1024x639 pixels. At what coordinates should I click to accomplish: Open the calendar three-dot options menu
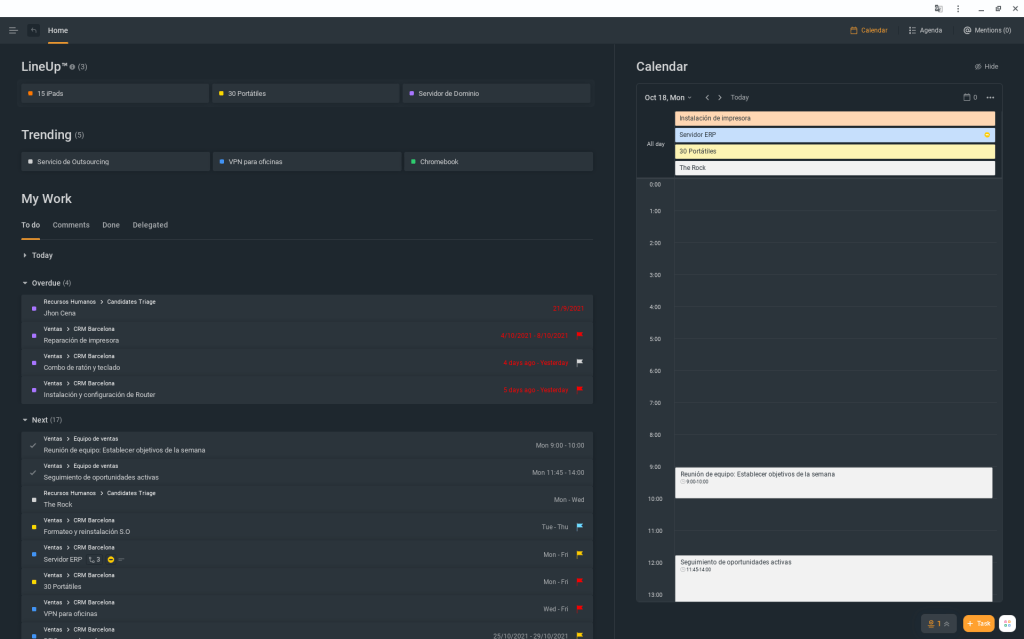tap(990, 97)
